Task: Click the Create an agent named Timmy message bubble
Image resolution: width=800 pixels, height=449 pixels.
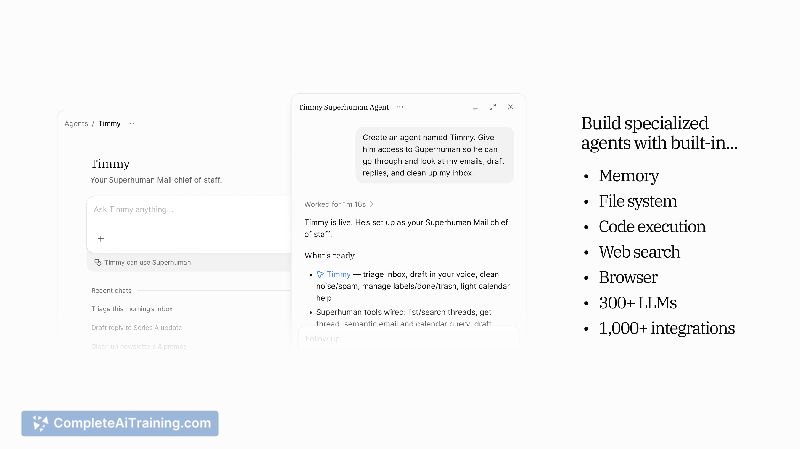Action: pos(434,155)
